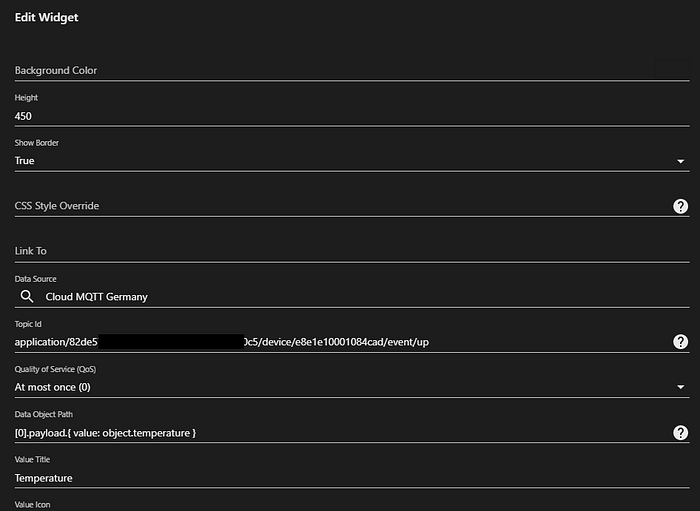The height and width of the screenshot is (511, 700).
Task: Click the Data Source search magnifier icon
Action: pos(27,296)
